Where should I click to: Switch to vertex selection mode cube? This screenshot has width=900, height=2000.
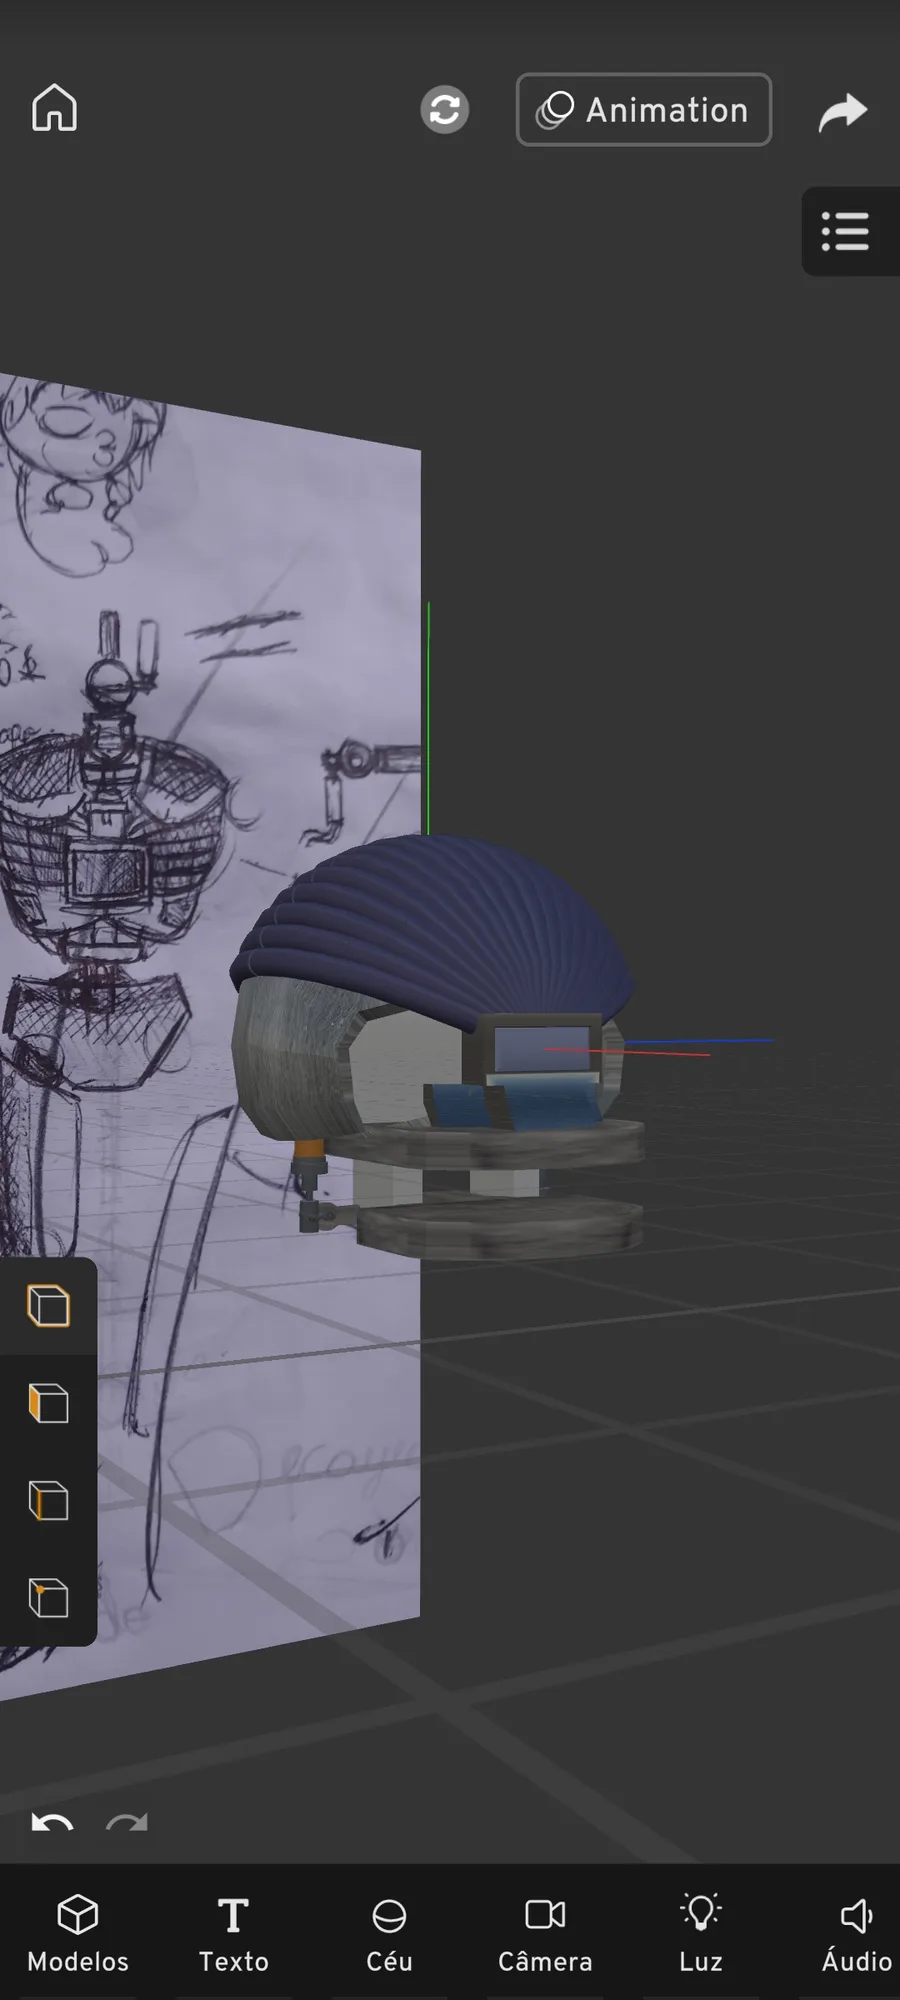(48, 1597)
